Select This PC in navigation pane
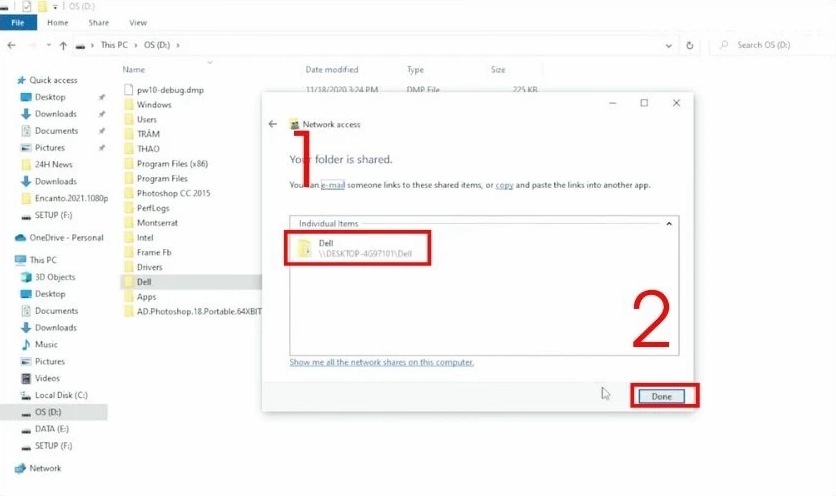The image size is (836, 496). click(43, 260)
